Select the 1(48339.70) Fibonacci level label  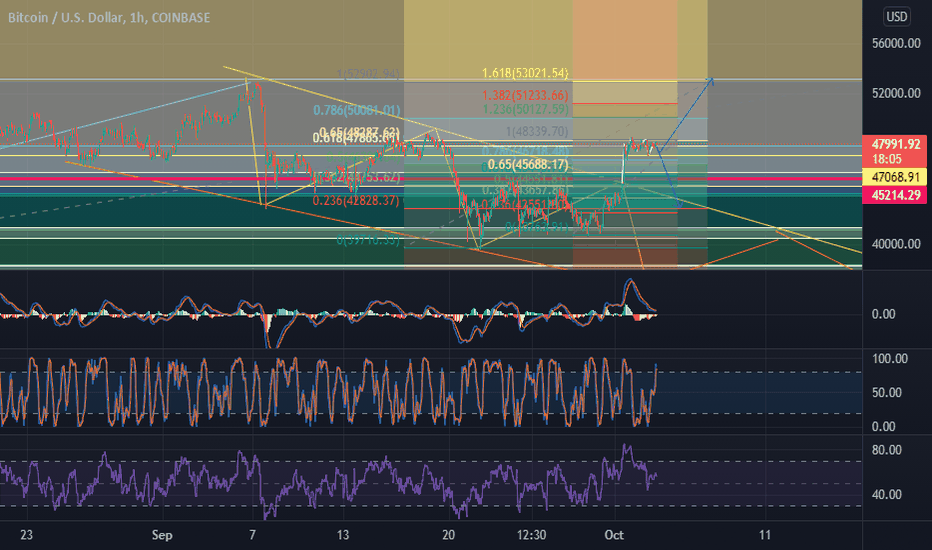point(537,131)
